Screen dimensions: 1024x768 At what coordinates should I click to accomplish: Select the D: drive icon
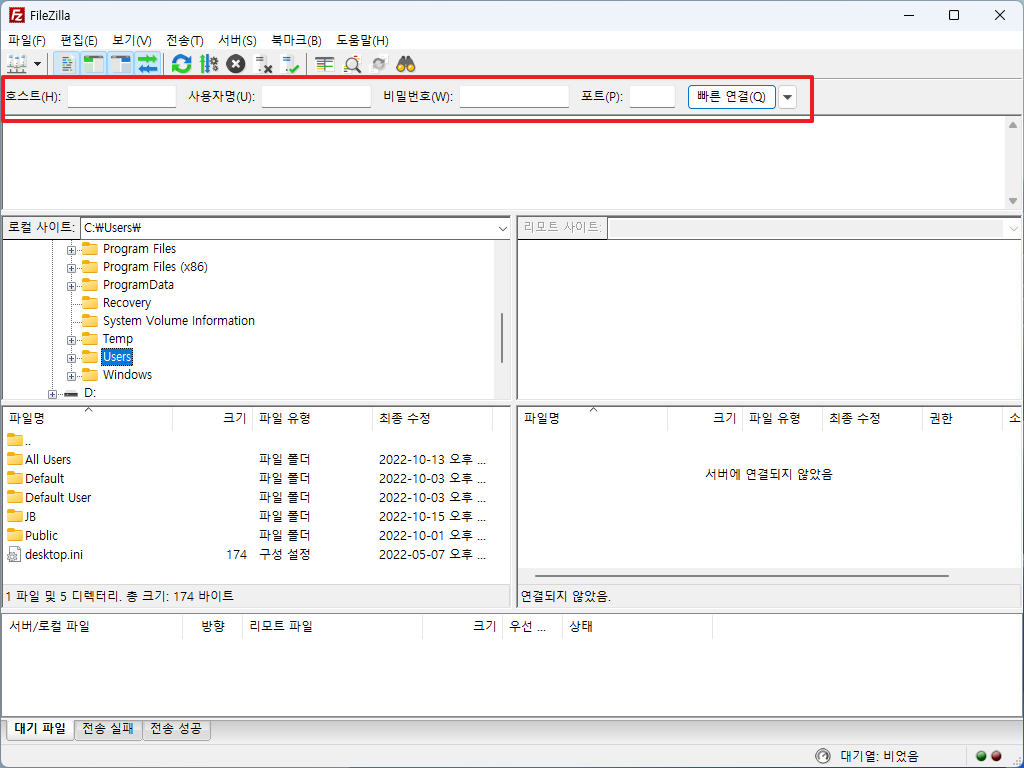click(71, 393)
